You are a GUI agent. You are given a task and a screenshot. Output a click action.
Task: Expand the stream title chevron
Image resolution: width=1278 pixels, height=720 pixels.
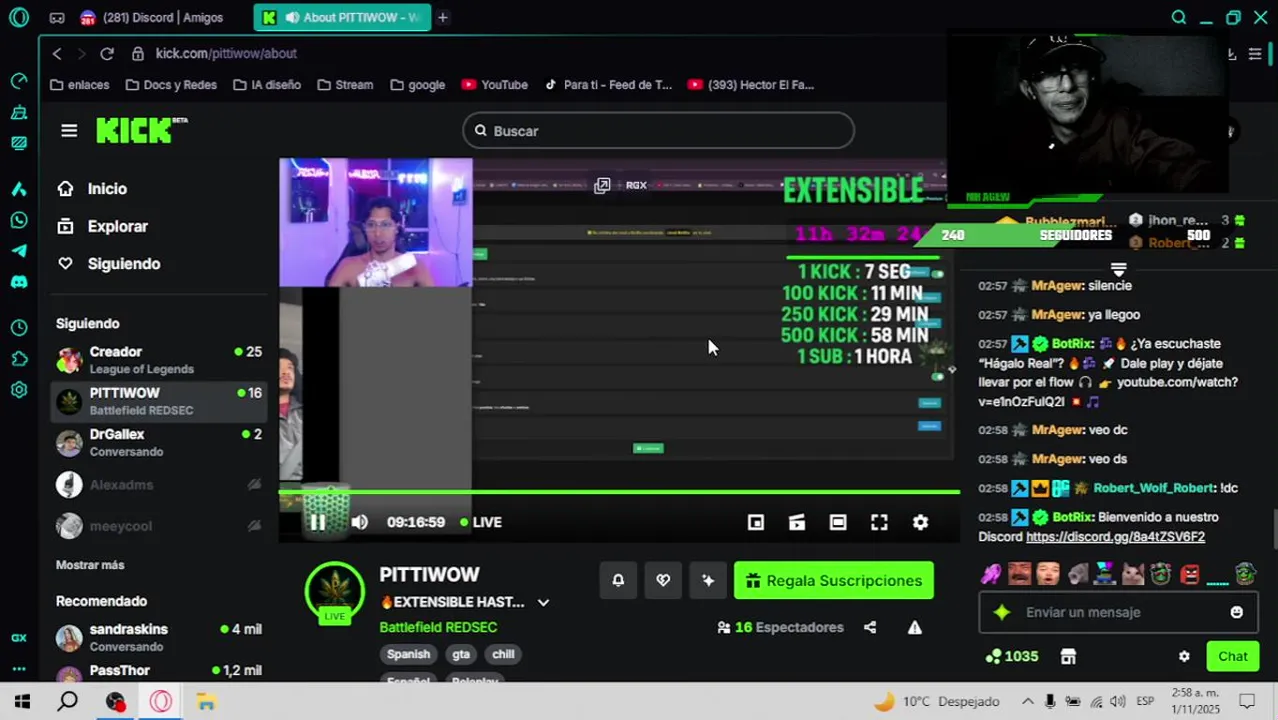coord(543,602)
